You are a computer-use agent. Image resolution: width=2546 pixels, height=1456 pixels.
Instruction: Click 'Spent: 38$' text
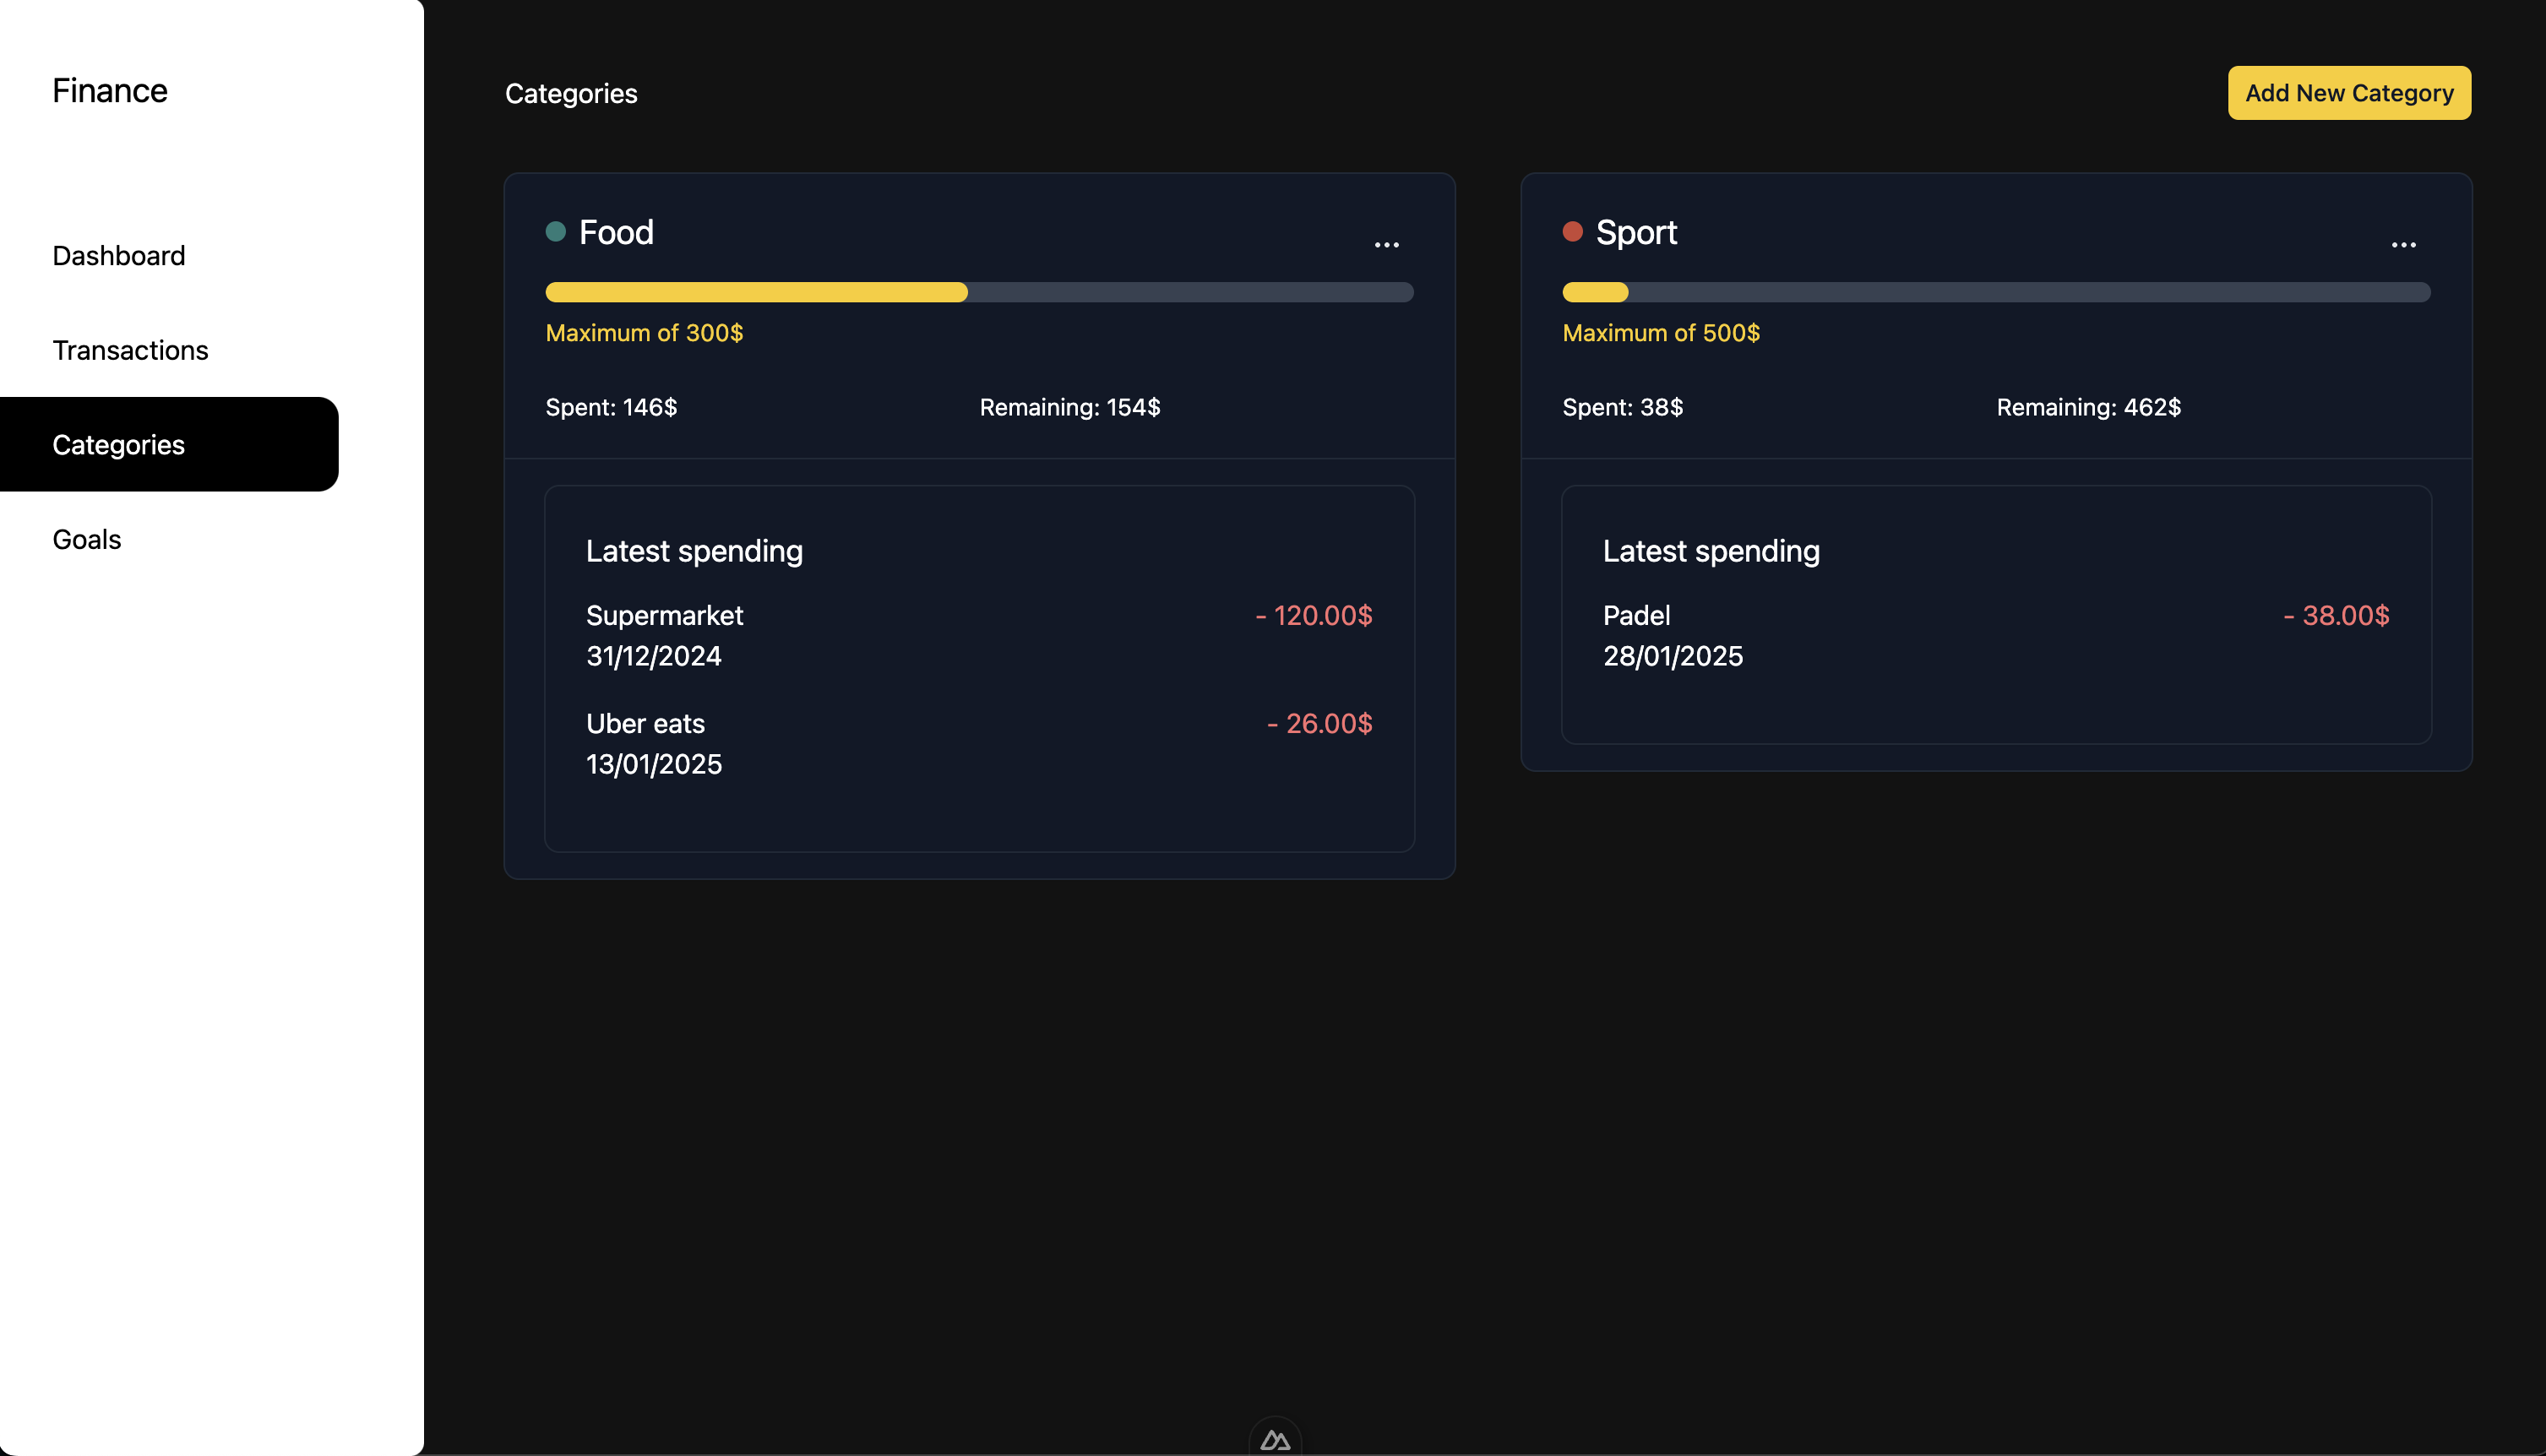[x=1622, y=407]
